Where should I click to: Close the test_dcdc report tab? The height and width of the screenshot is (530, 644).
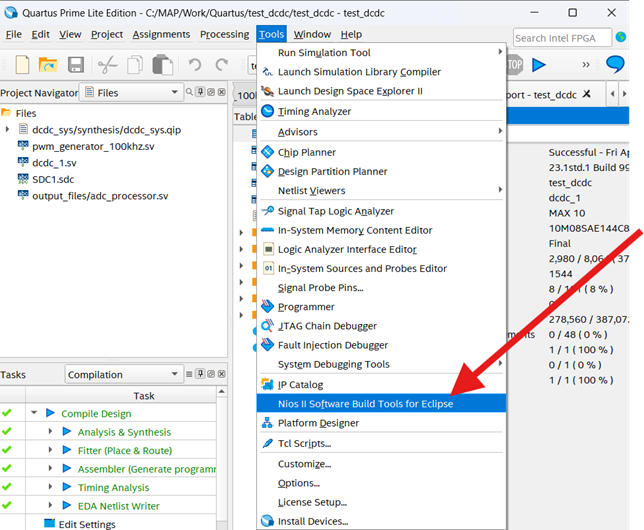(x=586, y=94)
